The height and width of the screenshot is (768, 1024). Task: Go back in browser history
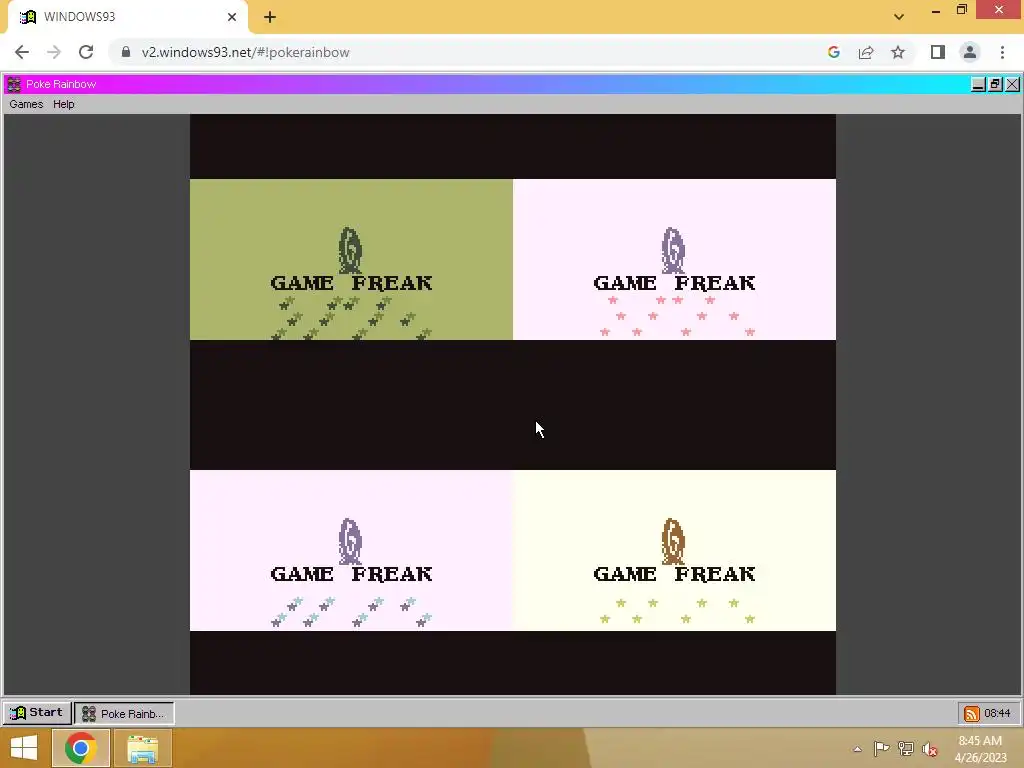(x=22, y=52)
